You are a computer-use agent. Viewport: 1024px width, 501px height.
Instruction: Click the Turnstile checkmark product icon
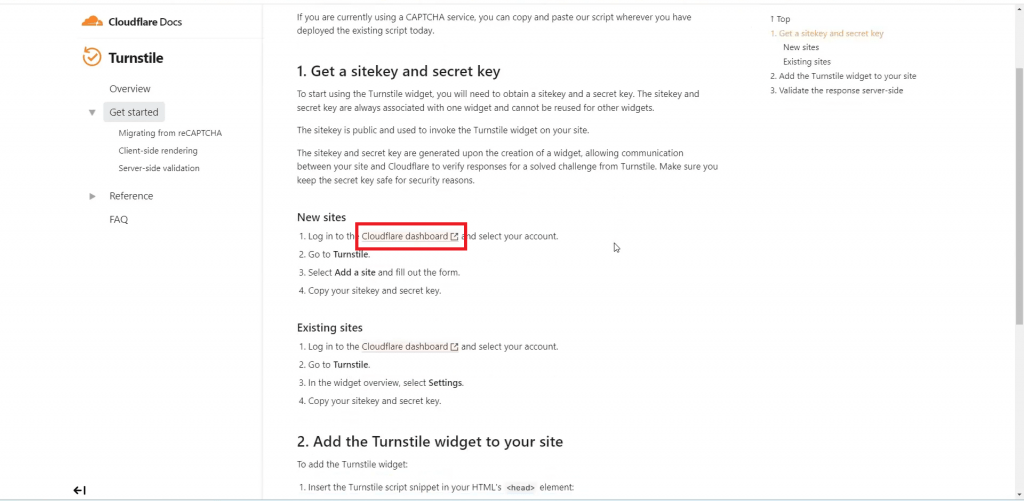(92, 57)
